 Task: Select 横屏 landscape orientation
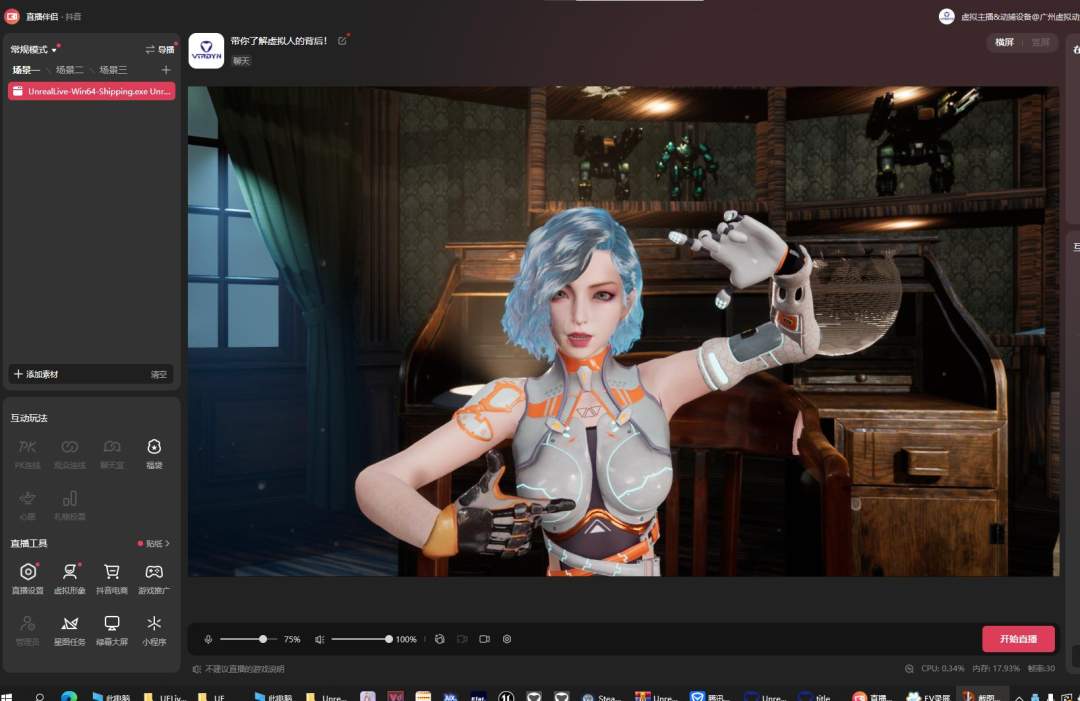[1004, 42]
